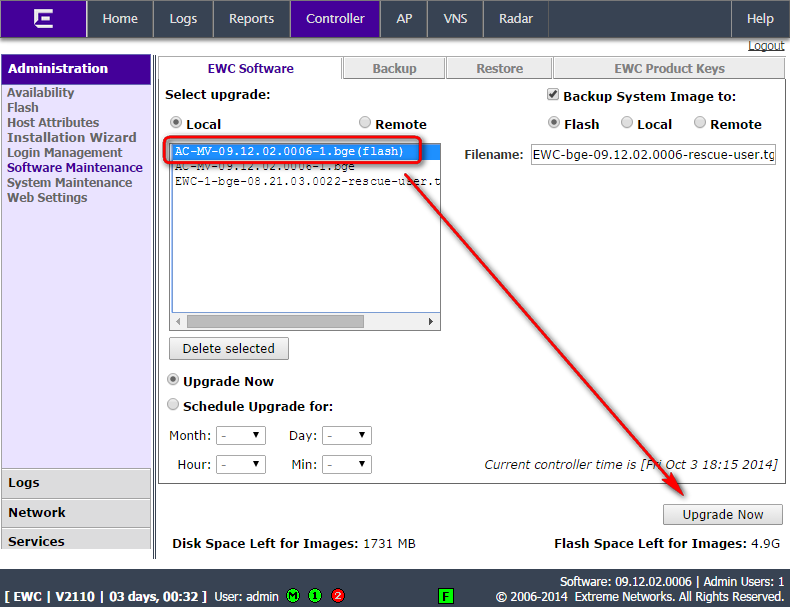Click the green 1 status indicator
Image resolution: width=790 pixels, height=607 pixels.
[315, 596]
